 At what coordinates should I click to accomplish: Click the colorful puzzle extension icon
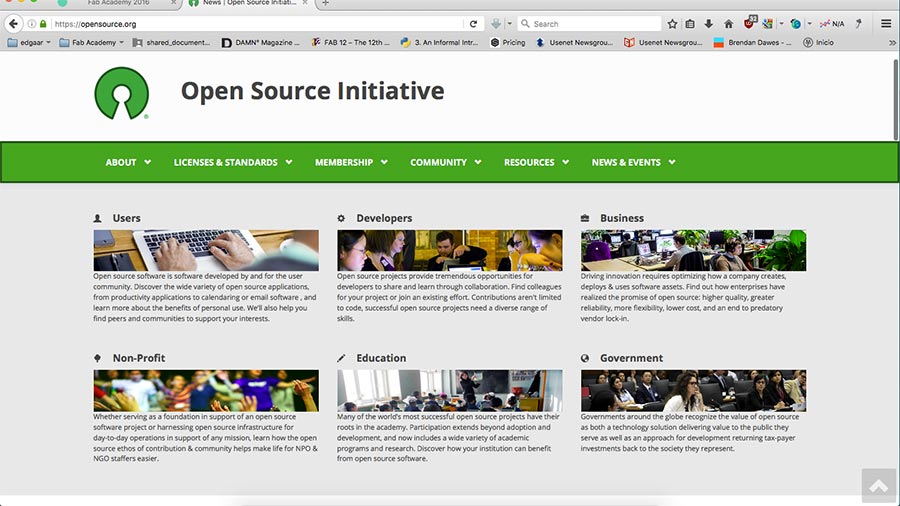point(767,24)
